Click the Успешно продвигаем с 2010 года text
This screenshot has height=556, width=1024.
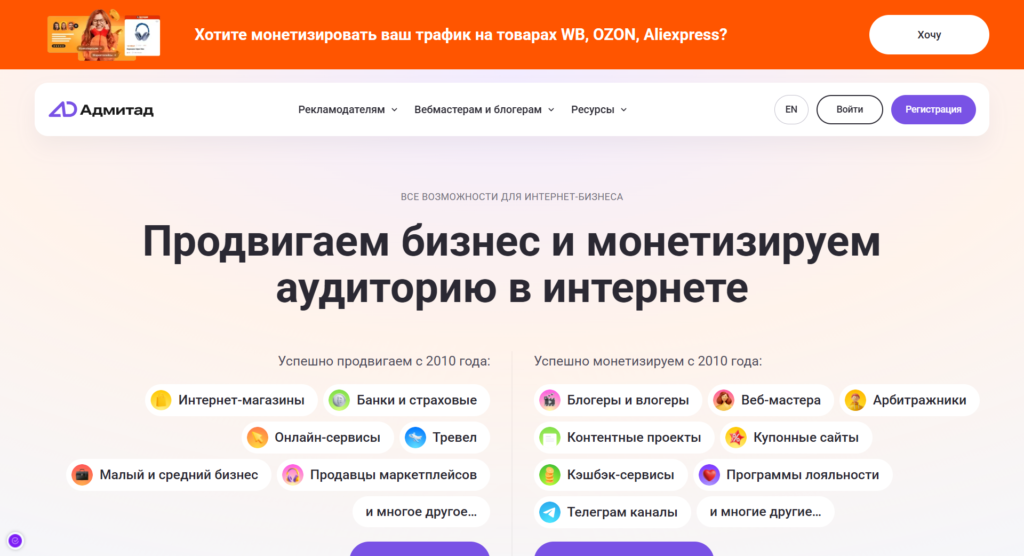click(384, 361)
